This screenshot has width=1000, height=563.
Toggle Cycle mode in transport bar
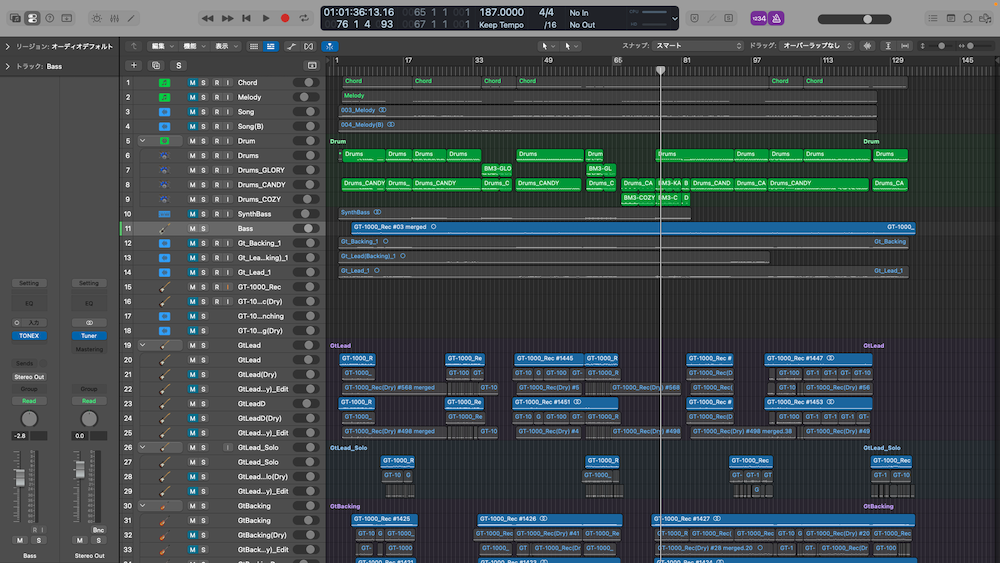click(303, 18)
